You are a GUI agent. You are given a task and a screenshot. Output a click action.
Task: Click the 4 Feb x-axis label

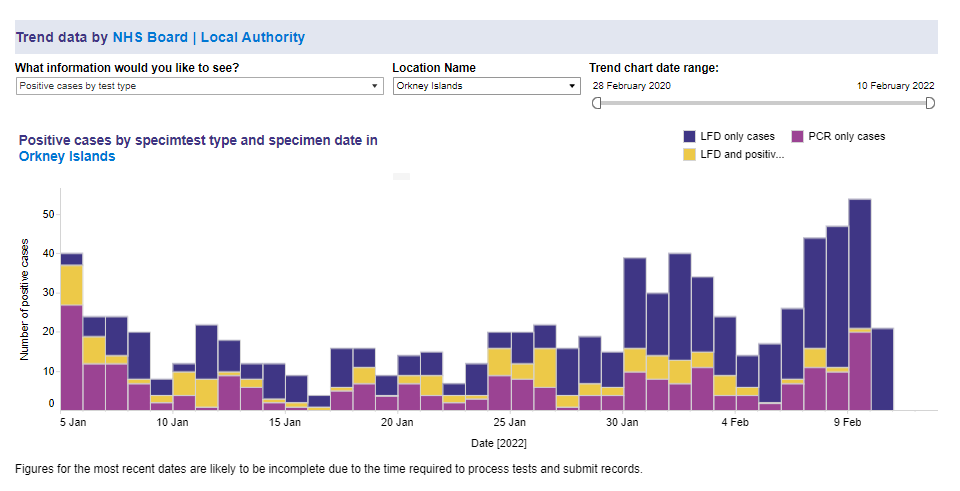[x=734, y=423]
